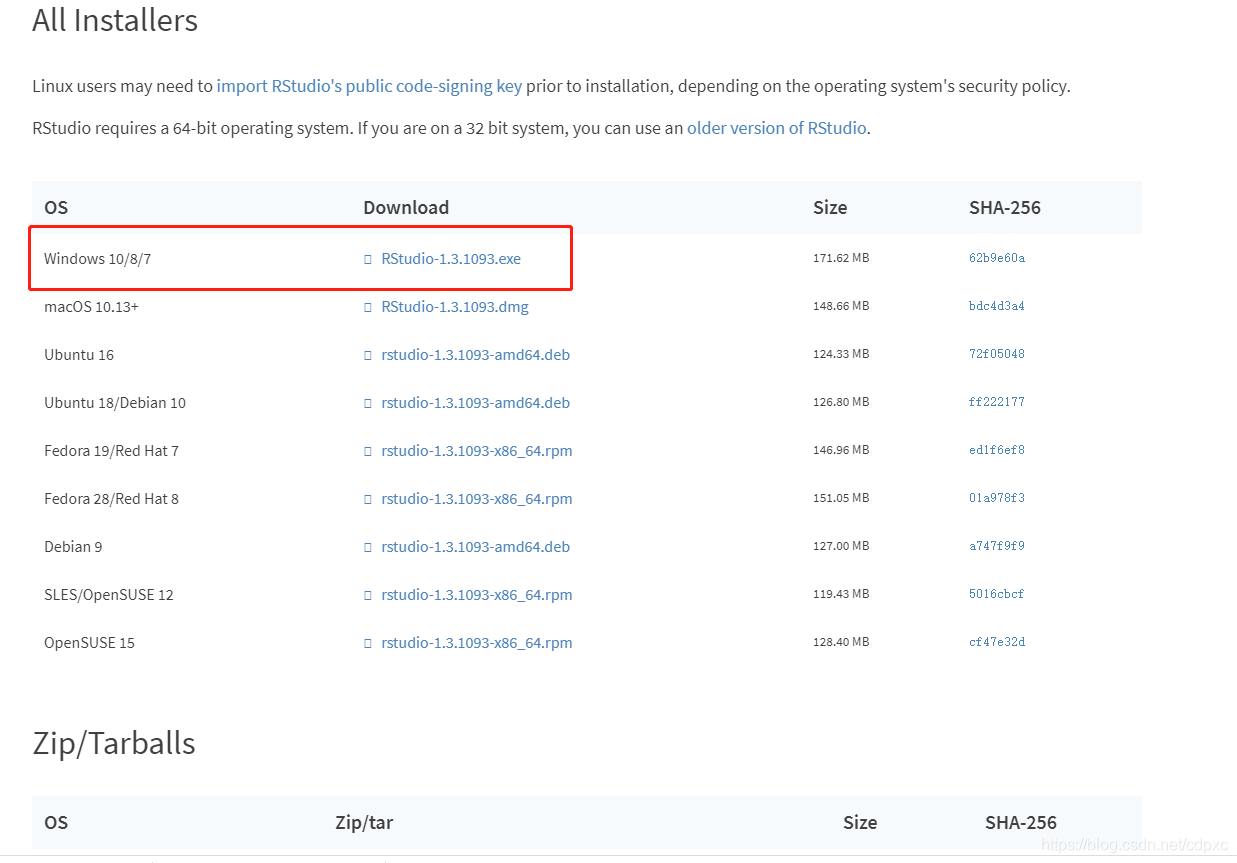Screen dimensions: 1237x863
Task: Download the RStudio-1.3.1093.dmg macOS installer
Action: pyautogui.click(x=455, y=307)
